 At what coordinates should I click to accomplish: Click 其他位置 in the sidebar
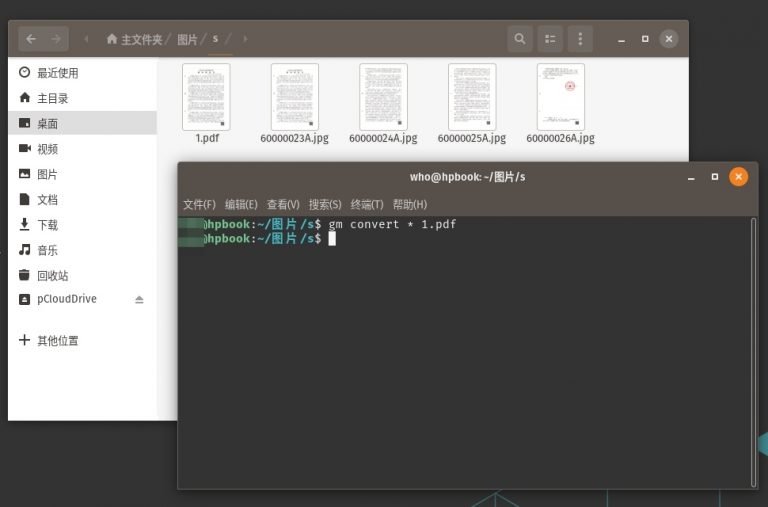(x=57, y=341)
